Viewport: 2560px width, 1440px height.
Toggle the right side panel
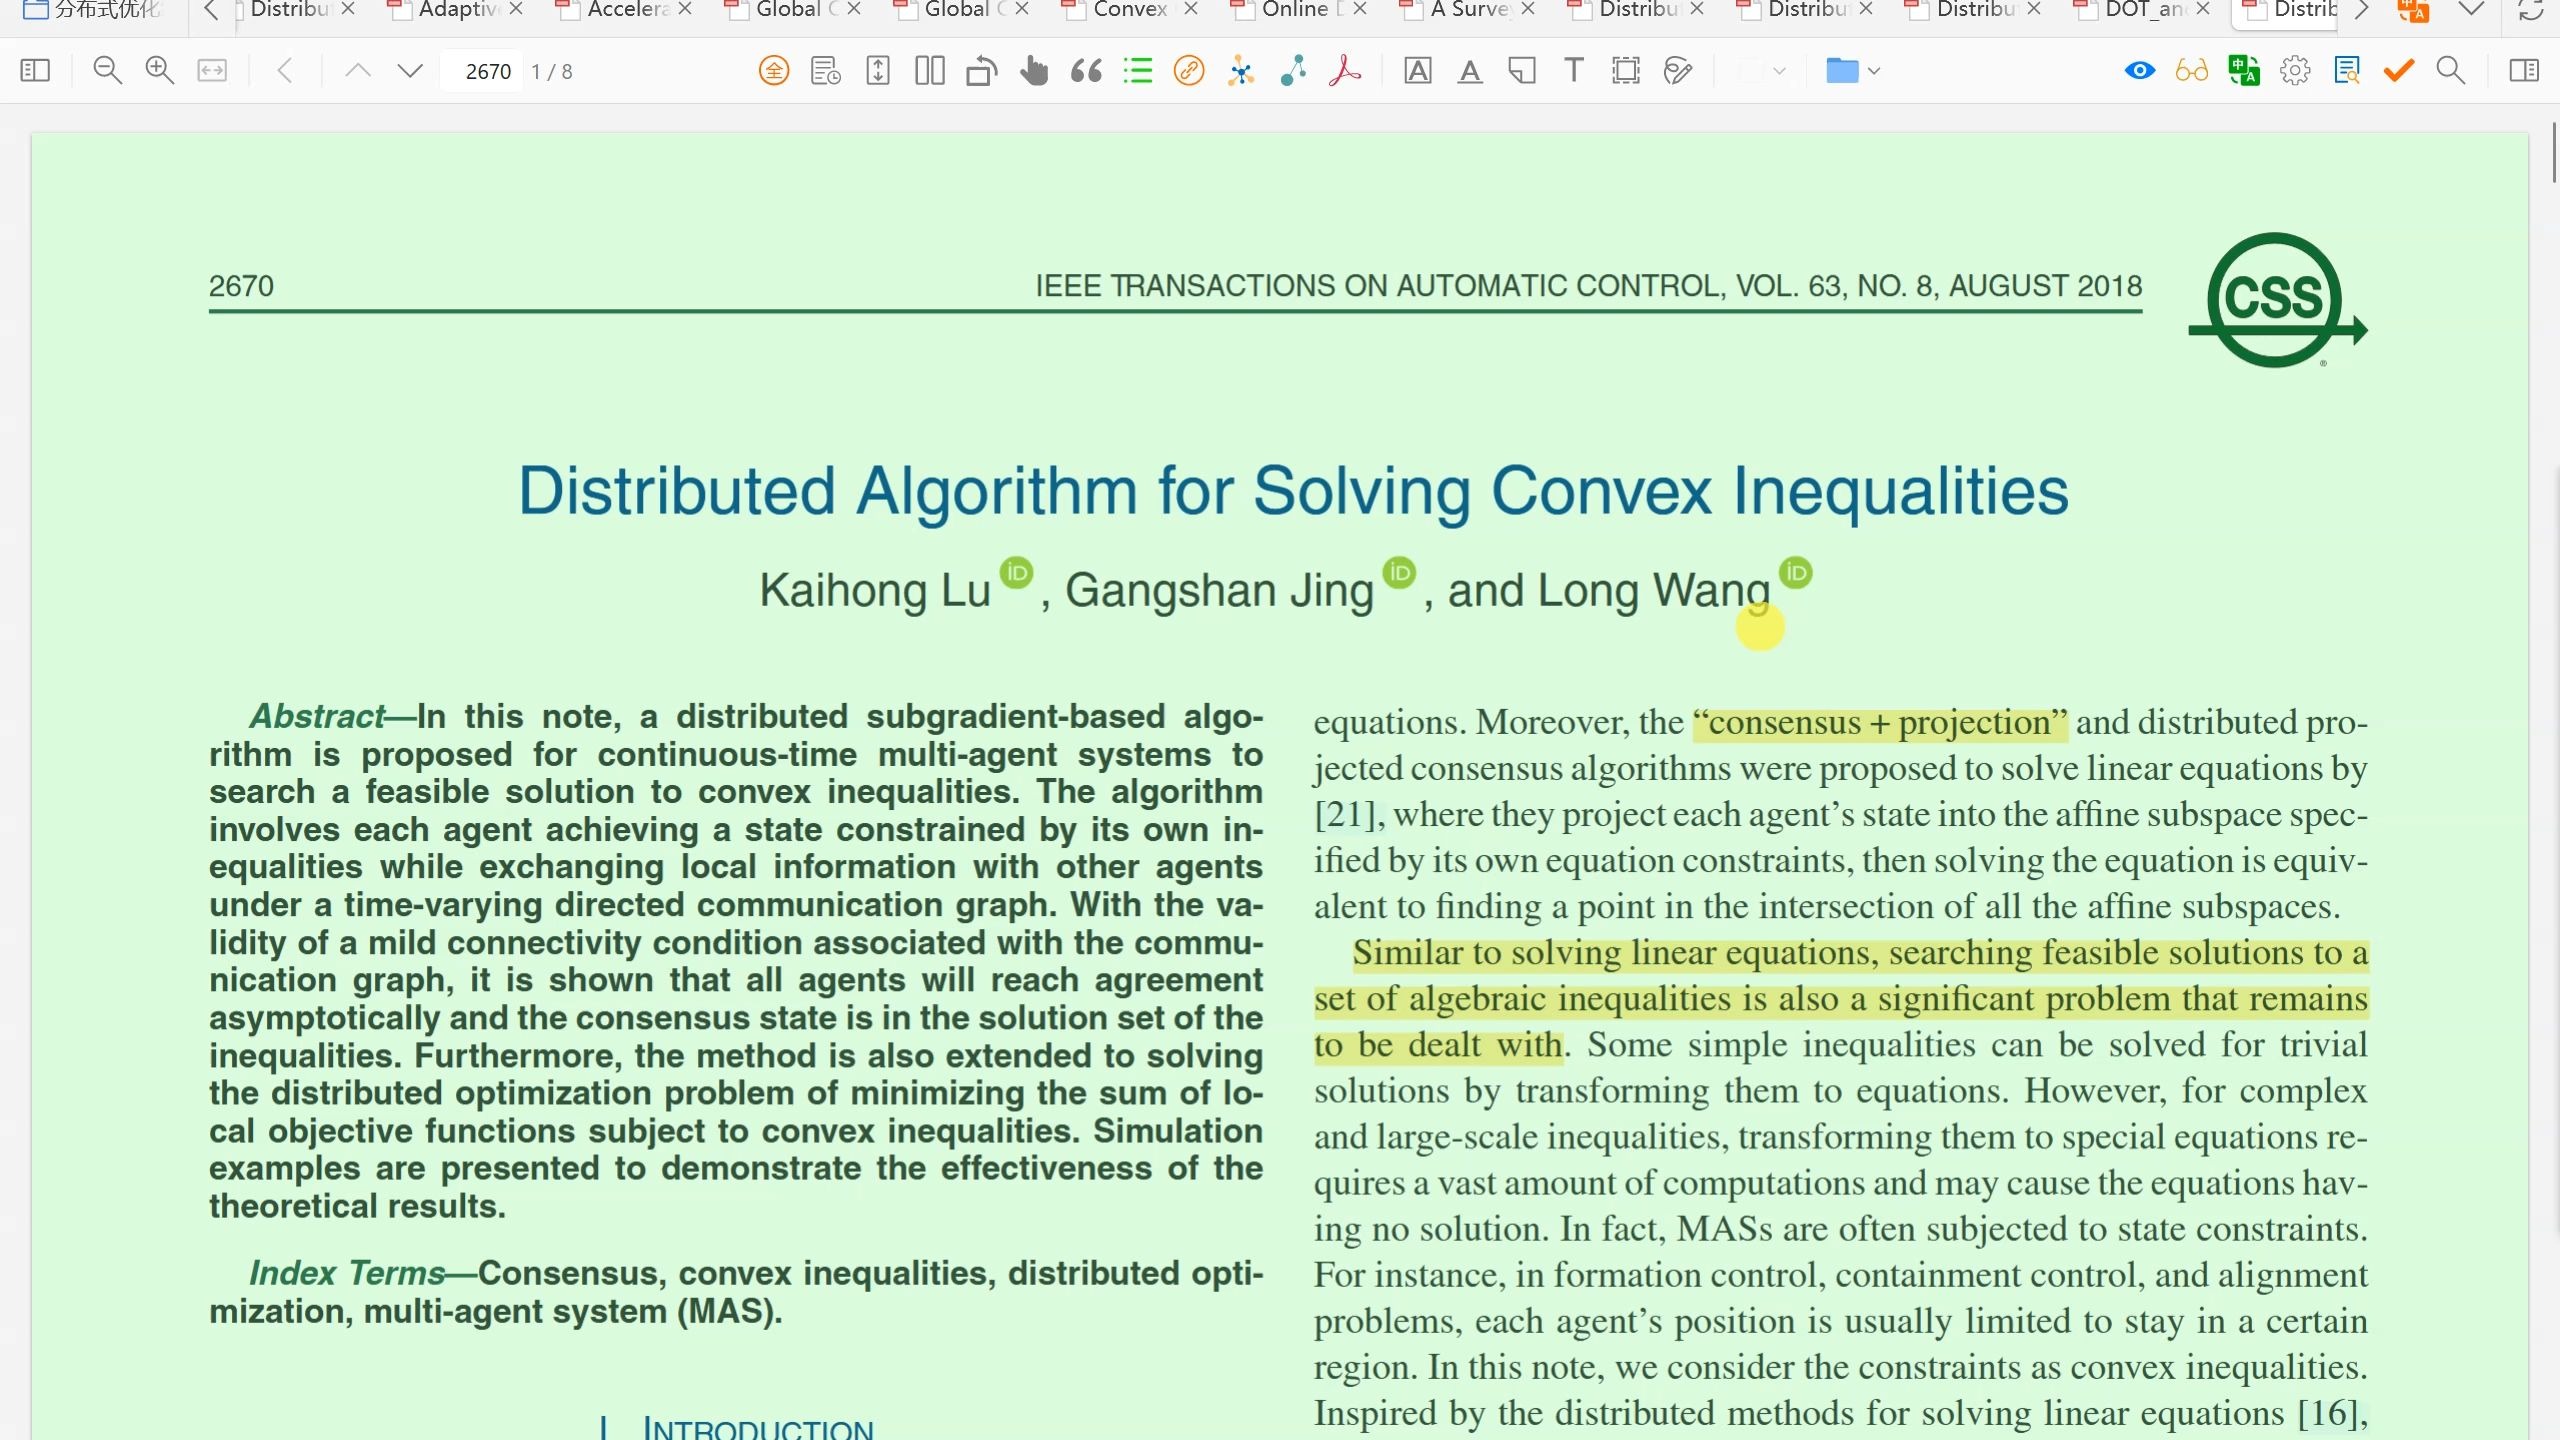(x=2523, y=71)
